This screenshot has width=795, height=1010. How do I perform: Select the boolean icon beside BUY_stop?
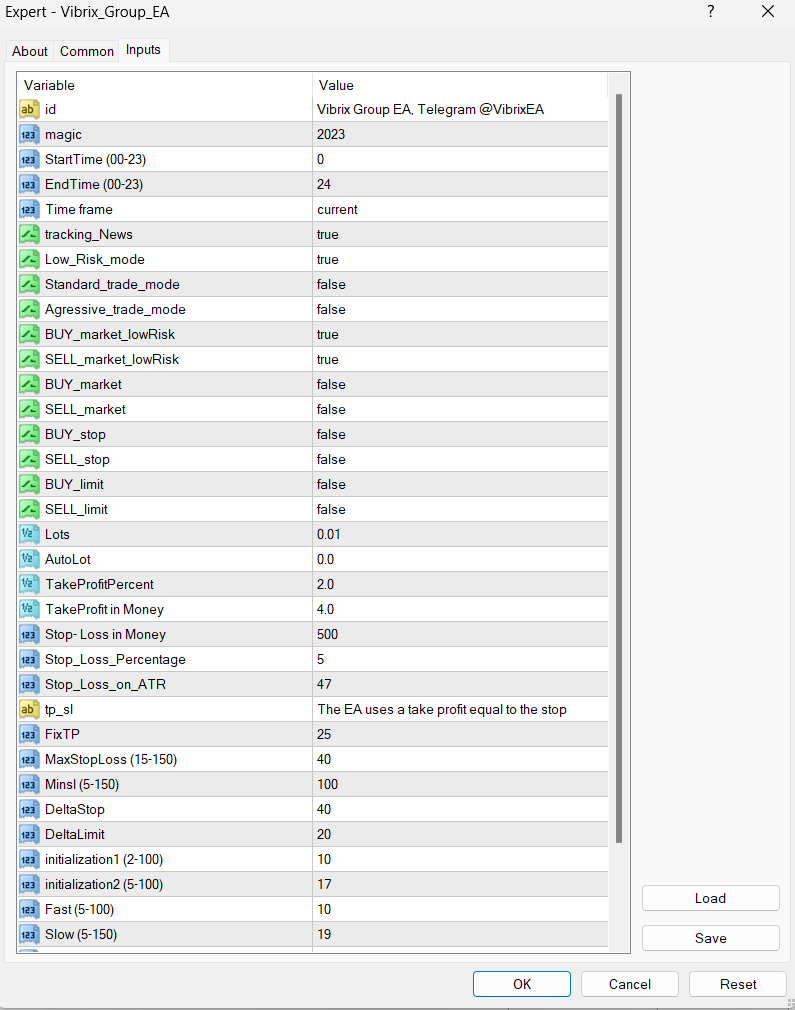click(30, 434)
